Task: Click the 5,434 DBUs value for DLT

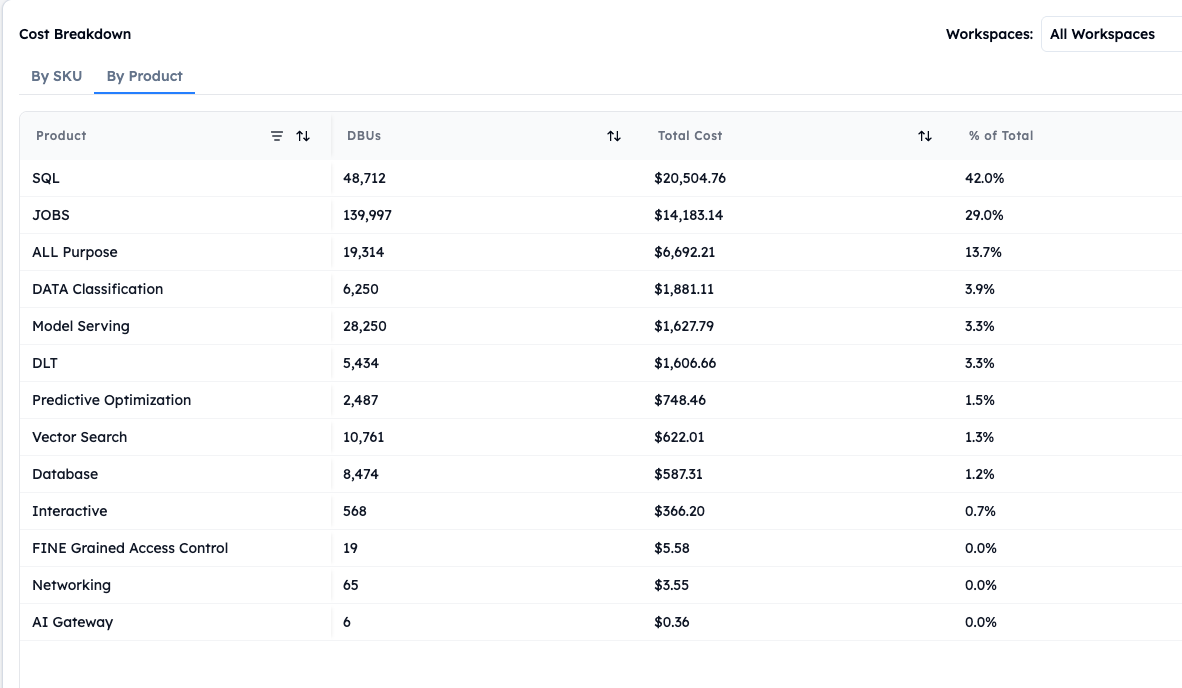Action: (360, 363)
